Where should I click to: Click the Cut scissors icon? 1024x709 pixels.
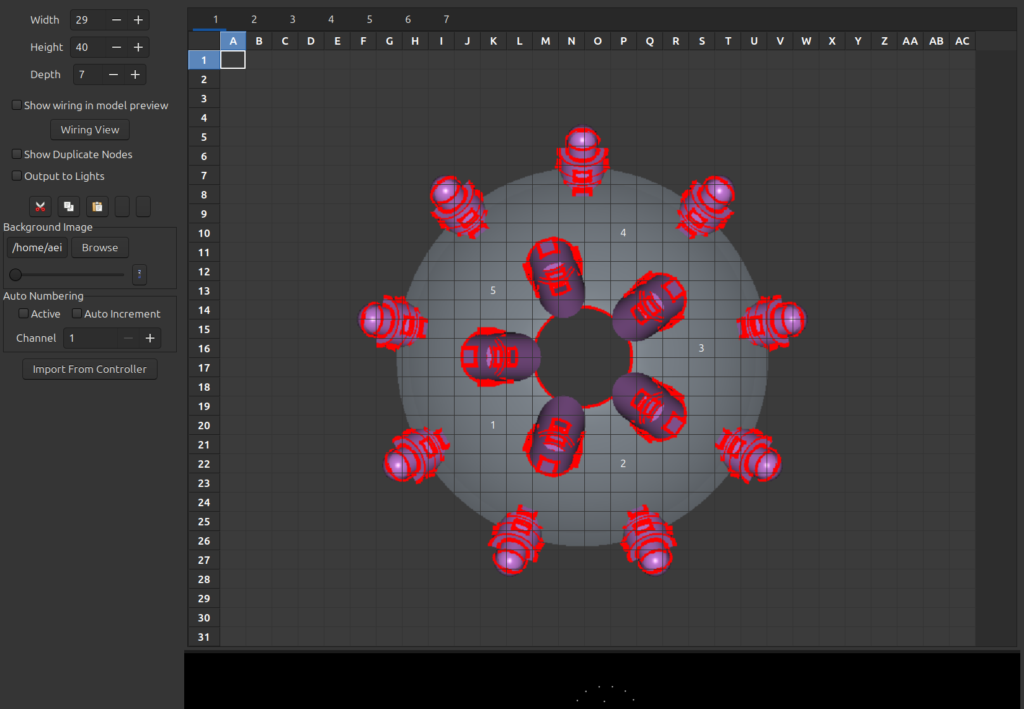(40, 207)
